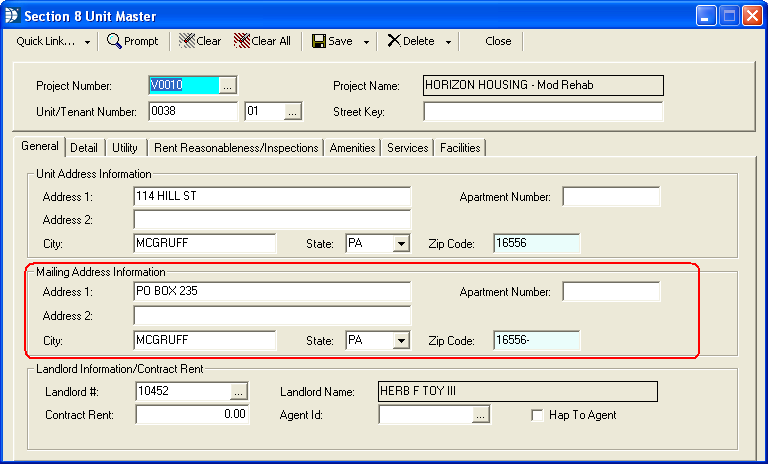Minimize the Section 8 Unit Master window

706,16
